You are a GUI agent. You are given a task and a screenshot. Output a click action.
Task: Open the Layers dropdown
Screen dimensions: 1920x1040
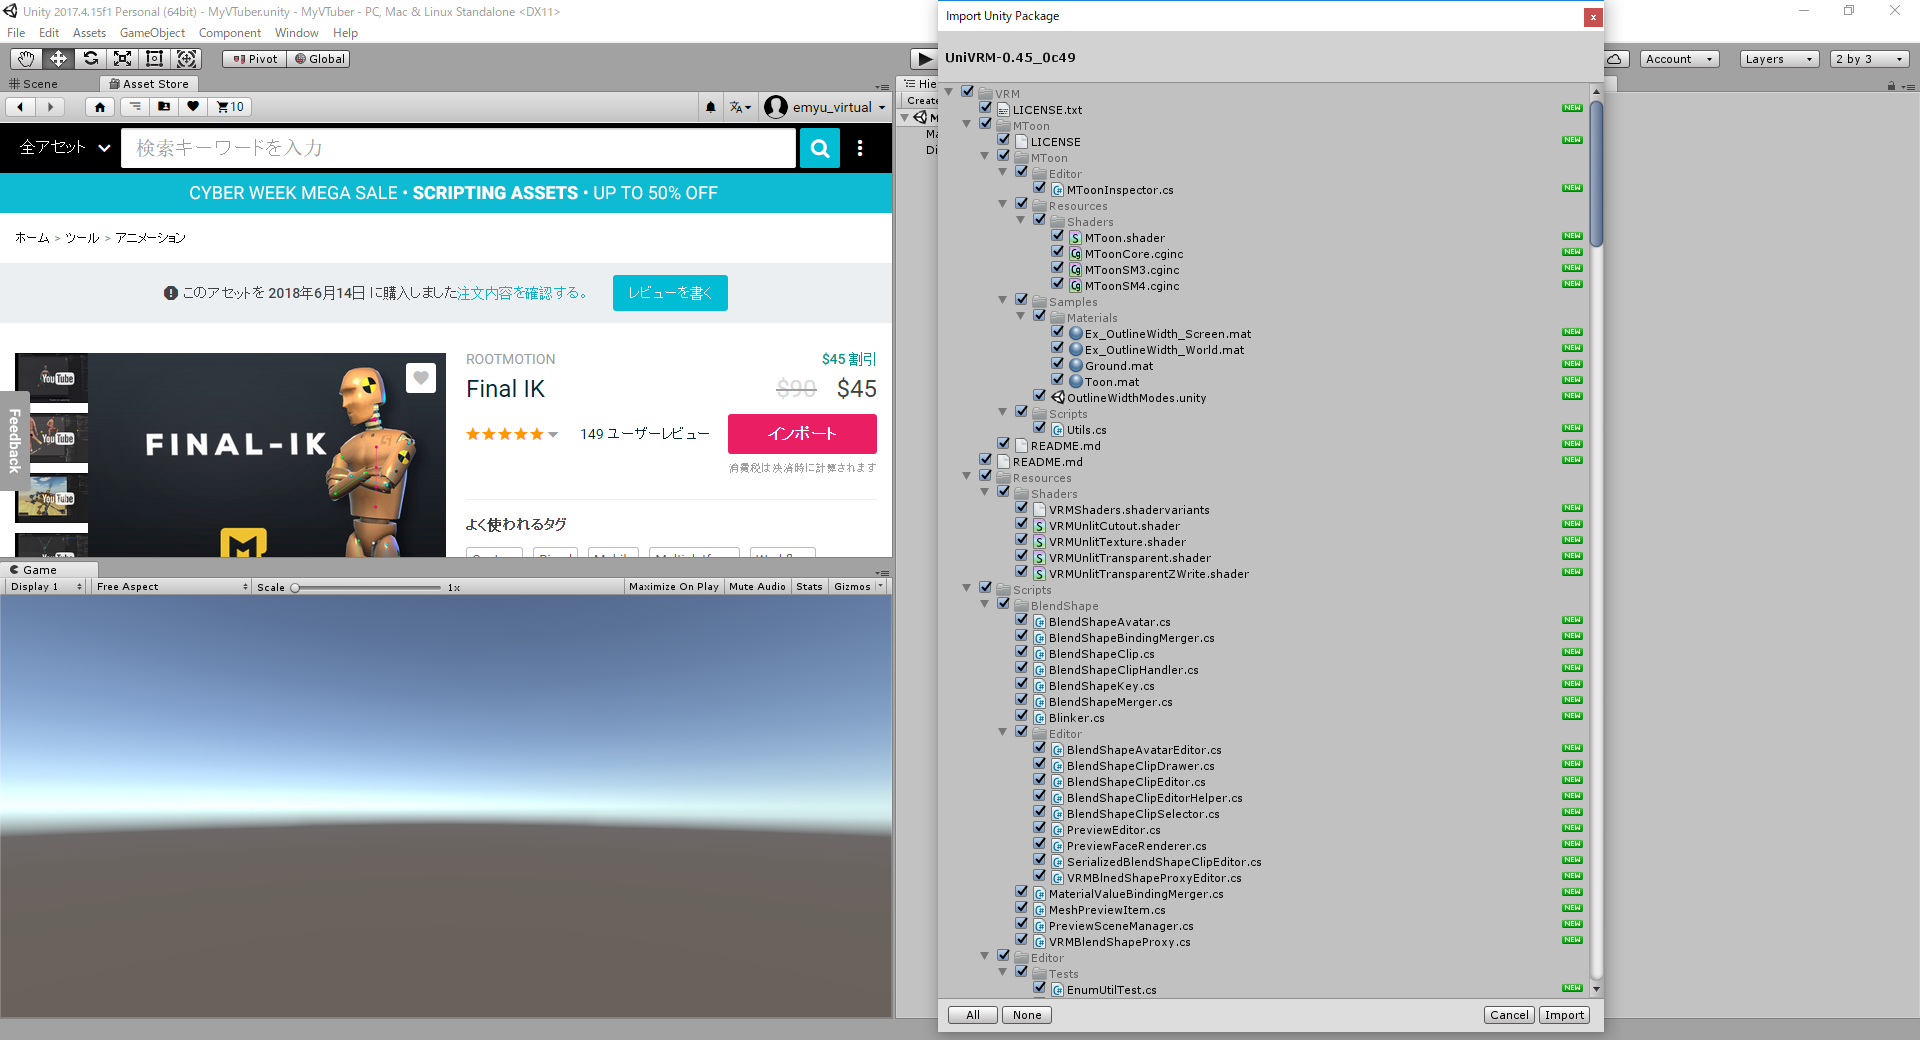[x=1778, y=58]
